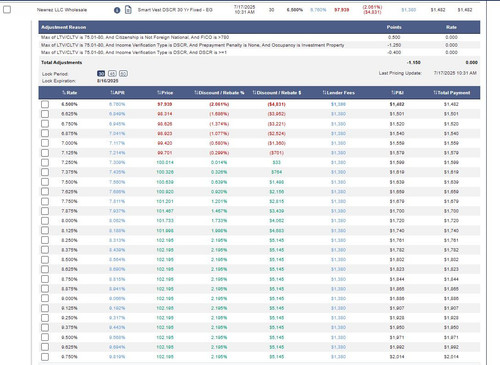The height and width of the screenshot is (365, 500).
Task: Tick the checkbox left of Newrez LLC Wholesale
Action: [x=7, y=10]
